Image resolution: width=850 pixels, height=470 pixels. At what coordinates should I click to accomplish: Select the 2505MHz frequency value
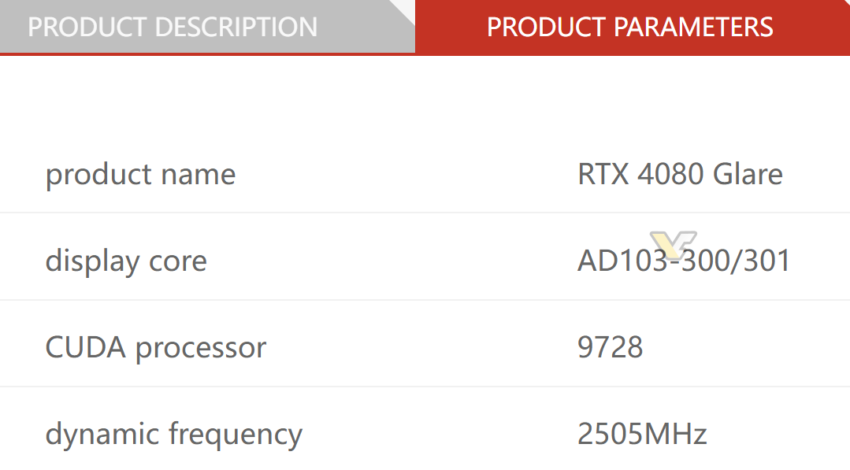point(642,435)
